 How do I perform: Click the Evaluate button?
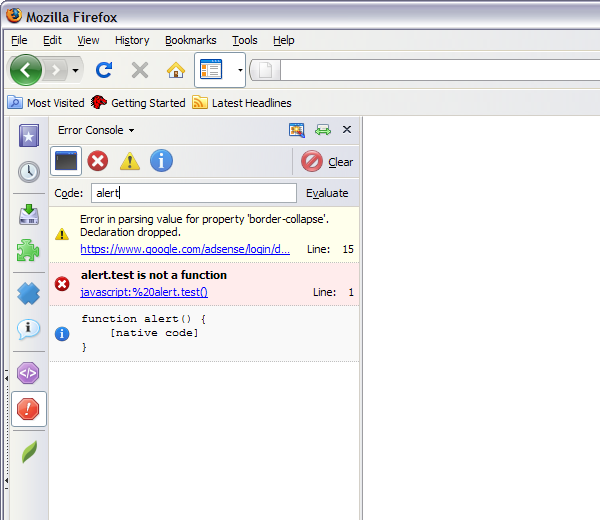pyautogui.click(x=327, y=193)
